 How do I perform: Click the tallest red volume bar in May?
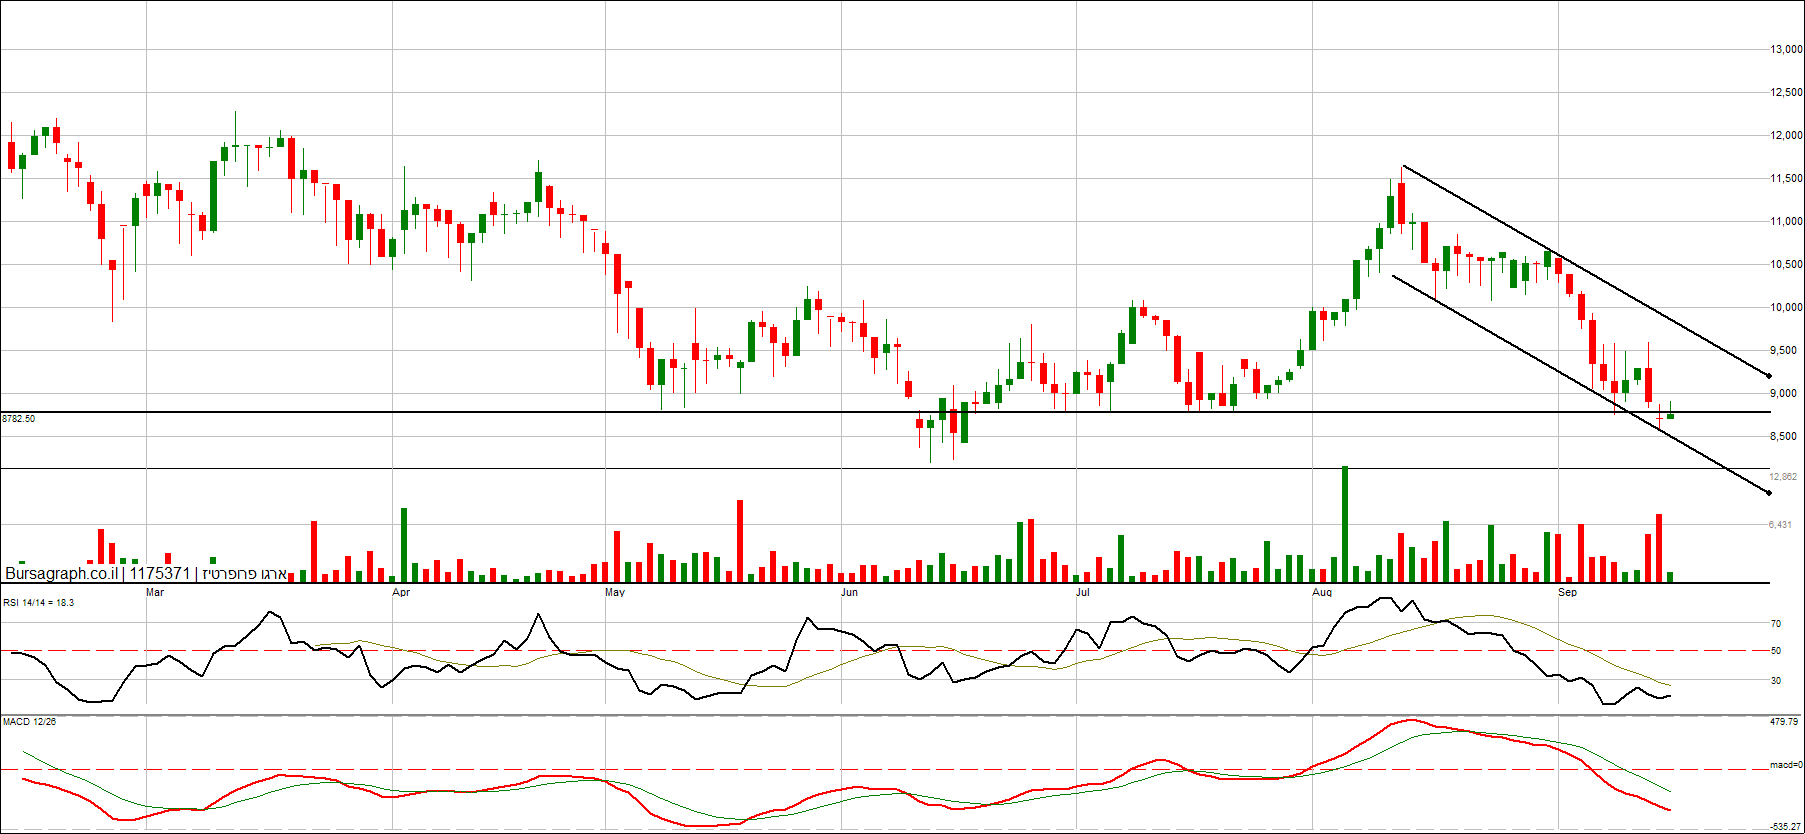[x=740, y=541]
